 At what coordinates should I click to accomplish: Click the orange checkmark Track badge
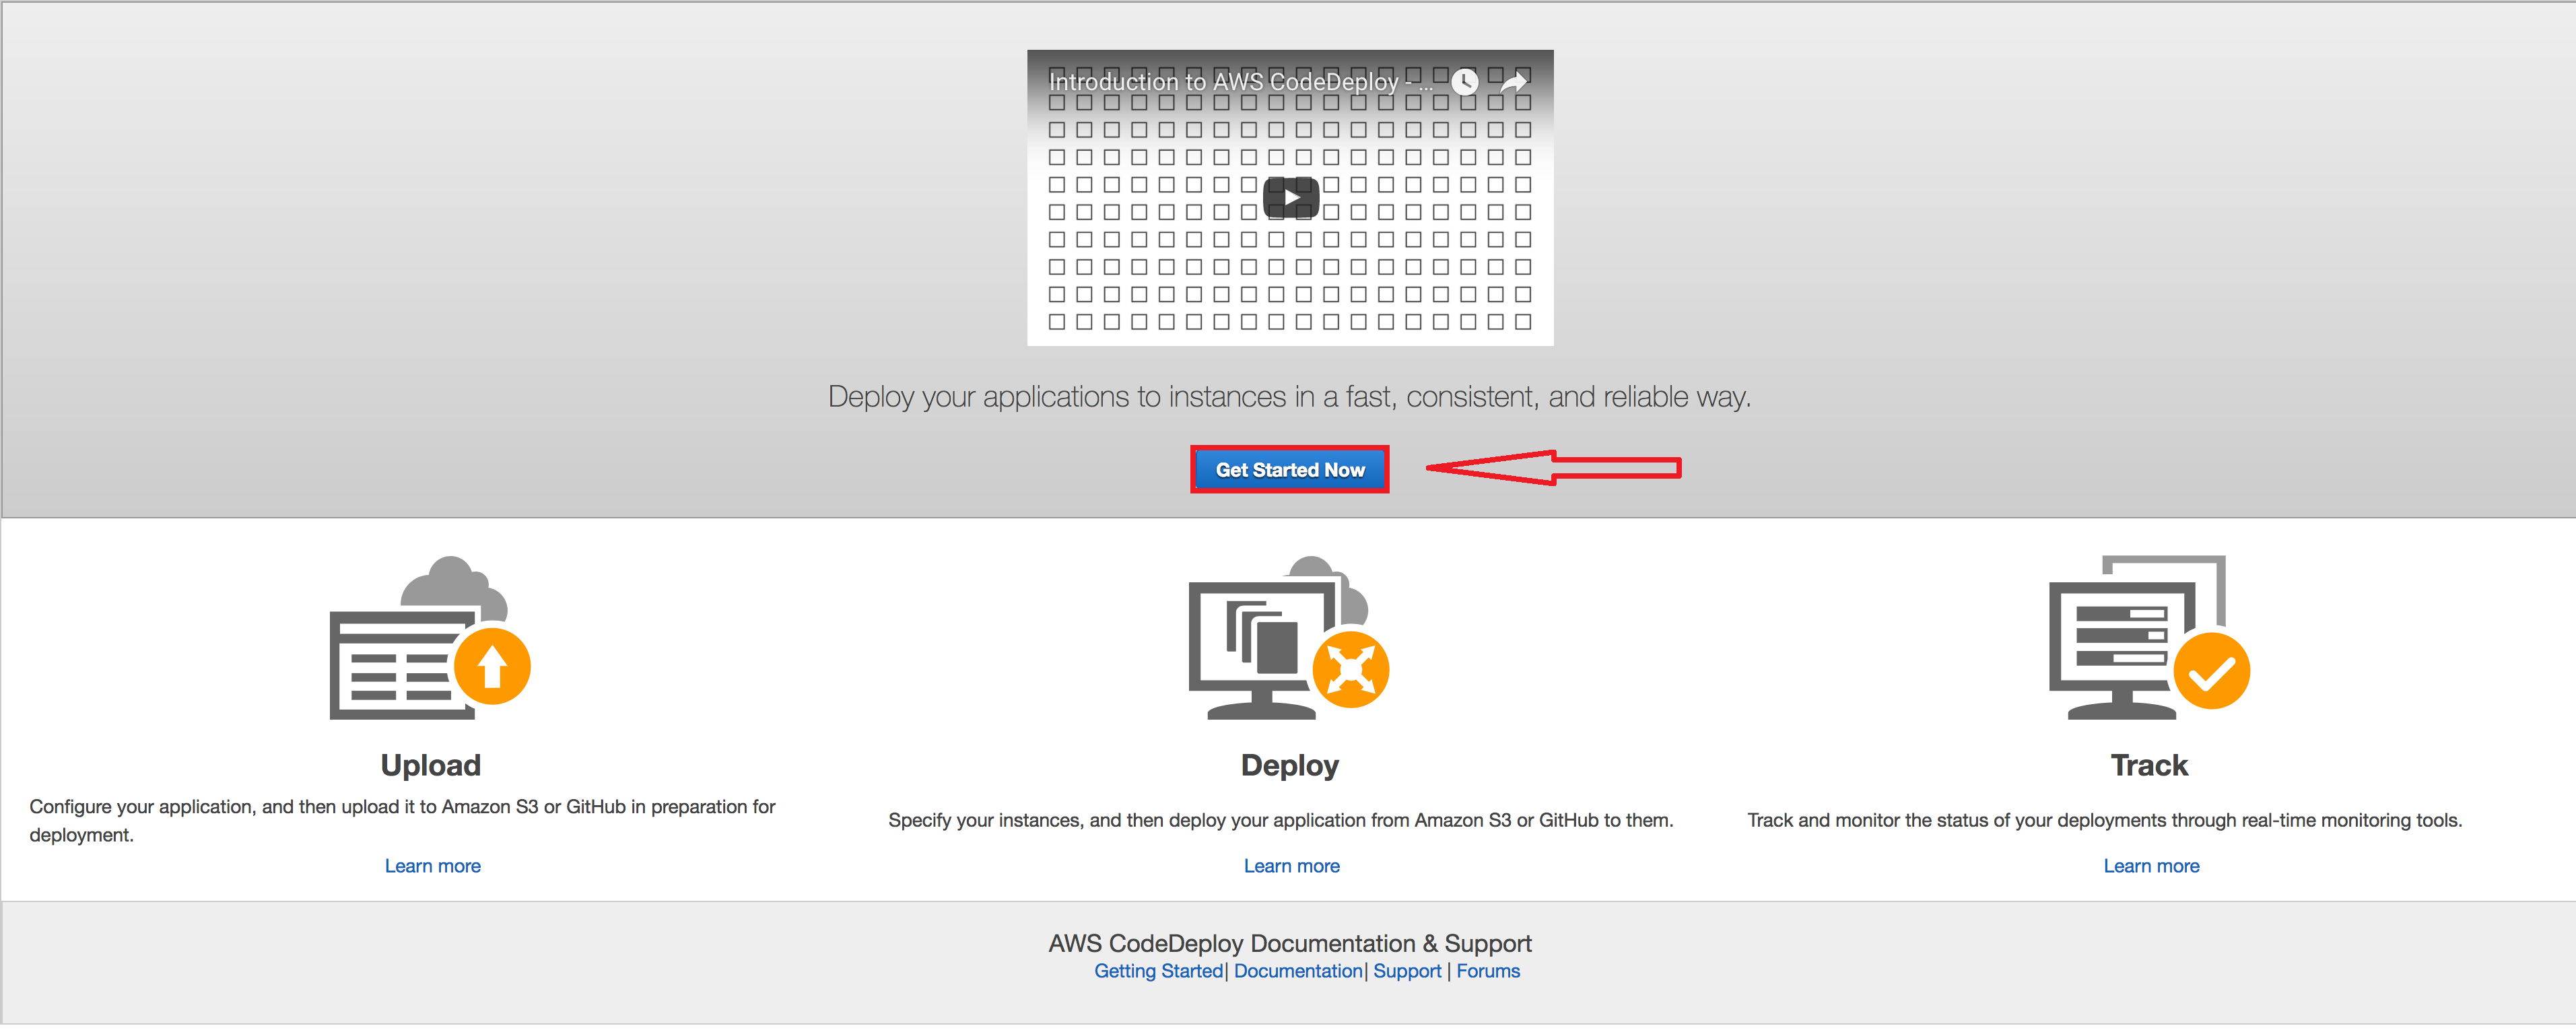pyautogui.click(x=2211, y=672)
